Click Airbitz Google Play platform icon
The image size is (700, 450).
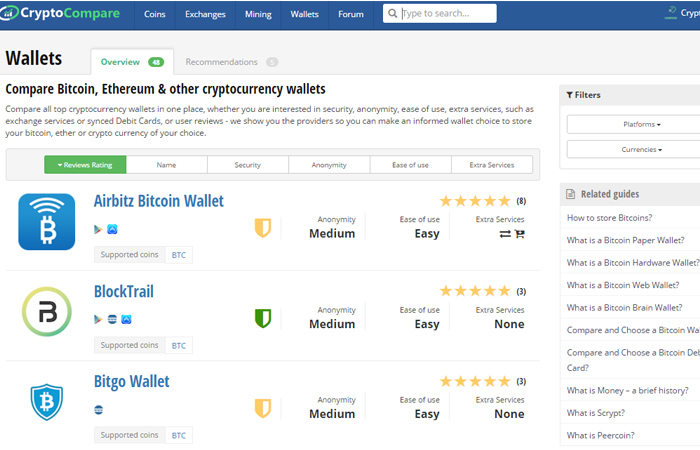point(98,229)
